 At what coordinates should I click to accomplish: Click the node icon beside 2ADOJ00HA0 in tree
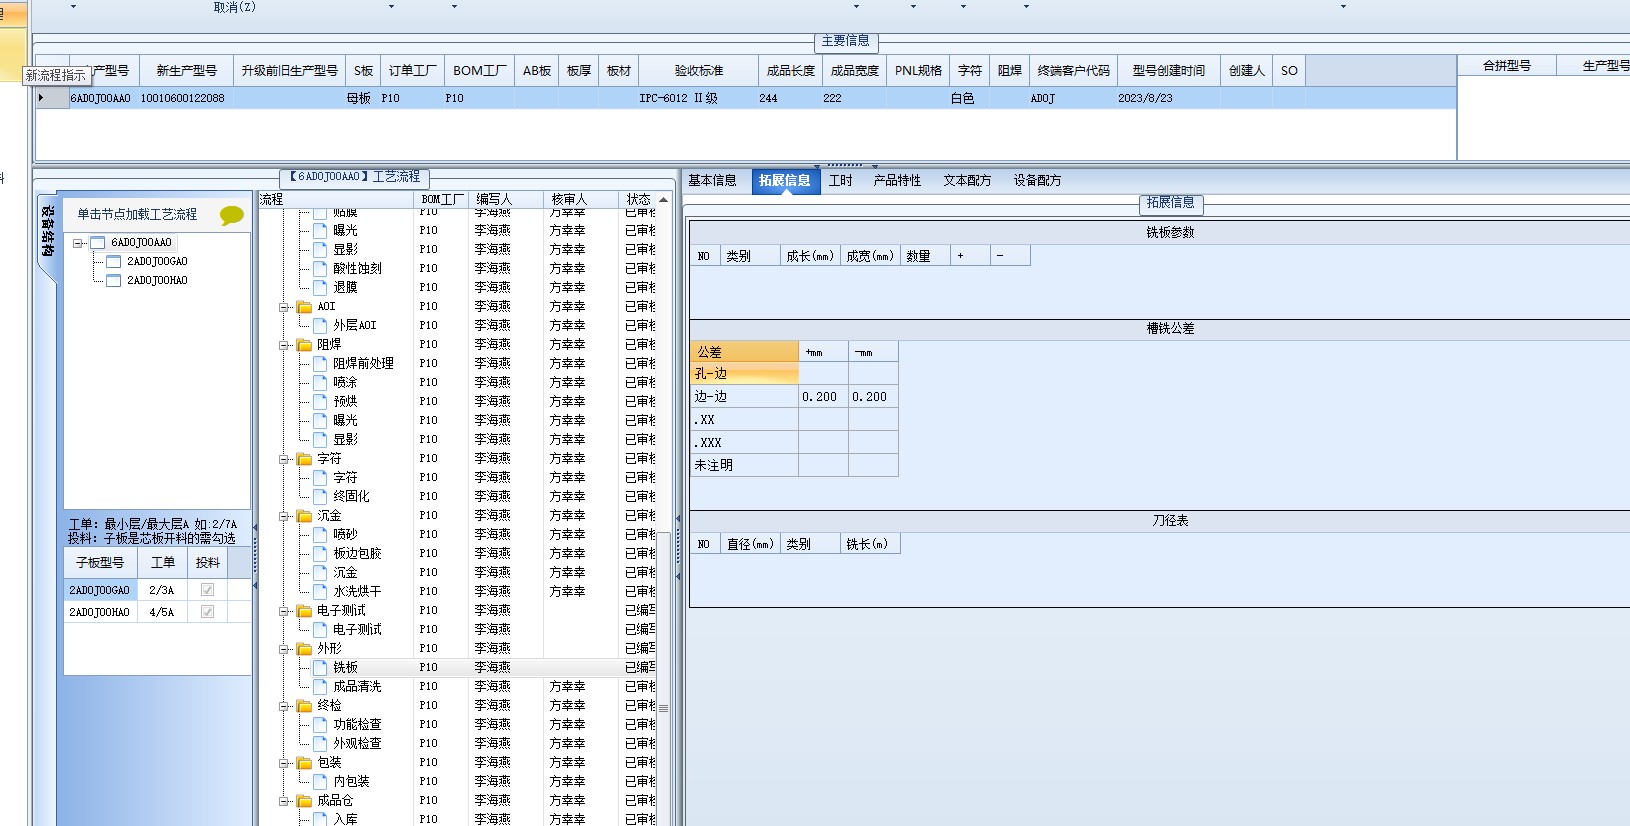[113, 281]
